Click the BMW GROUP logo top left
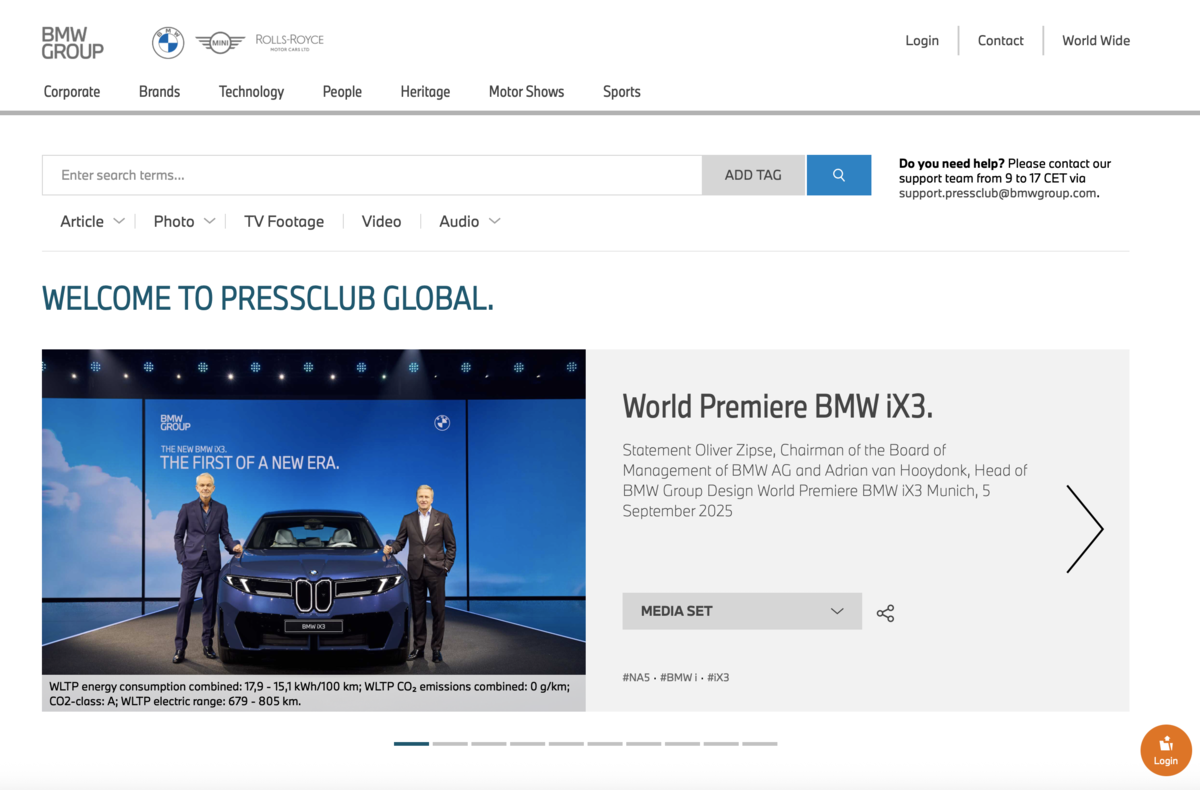Viewport: 1200px width, 790px height. 71,44
